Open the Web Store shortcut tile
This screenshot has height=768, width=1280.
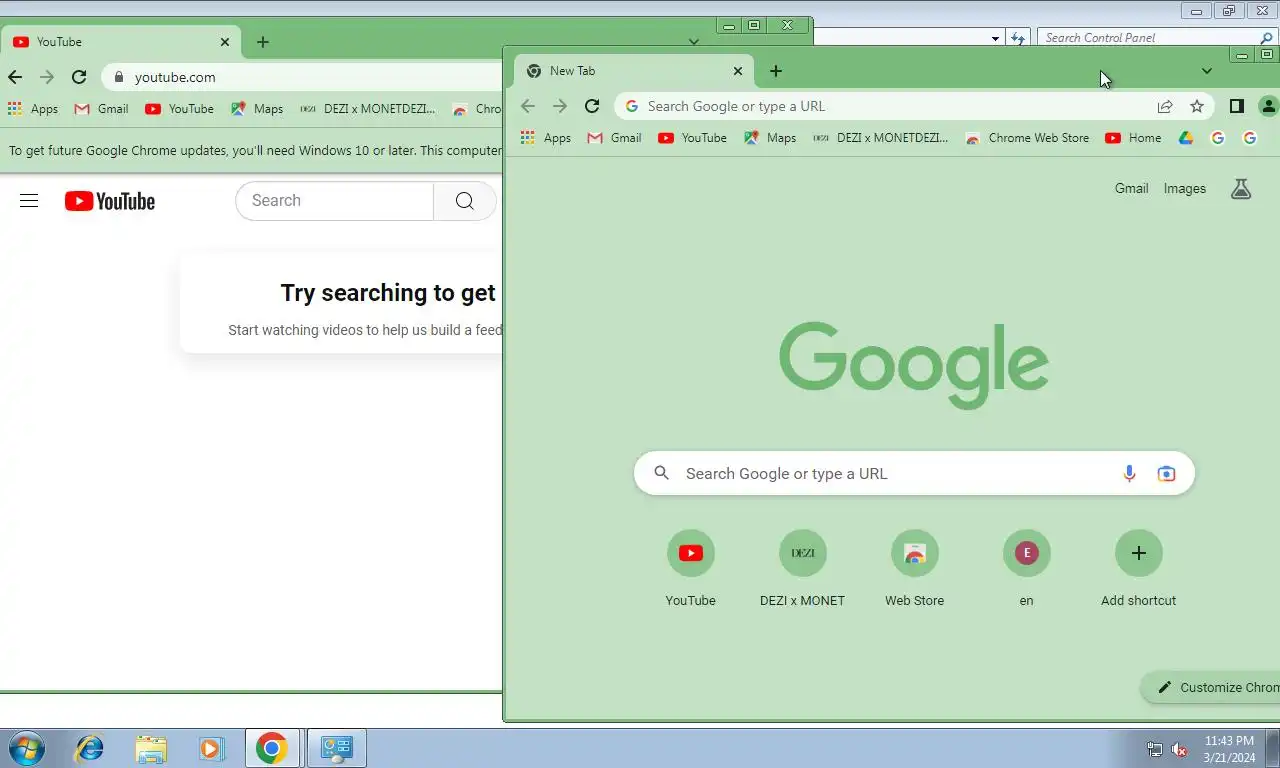coord(915,568)
